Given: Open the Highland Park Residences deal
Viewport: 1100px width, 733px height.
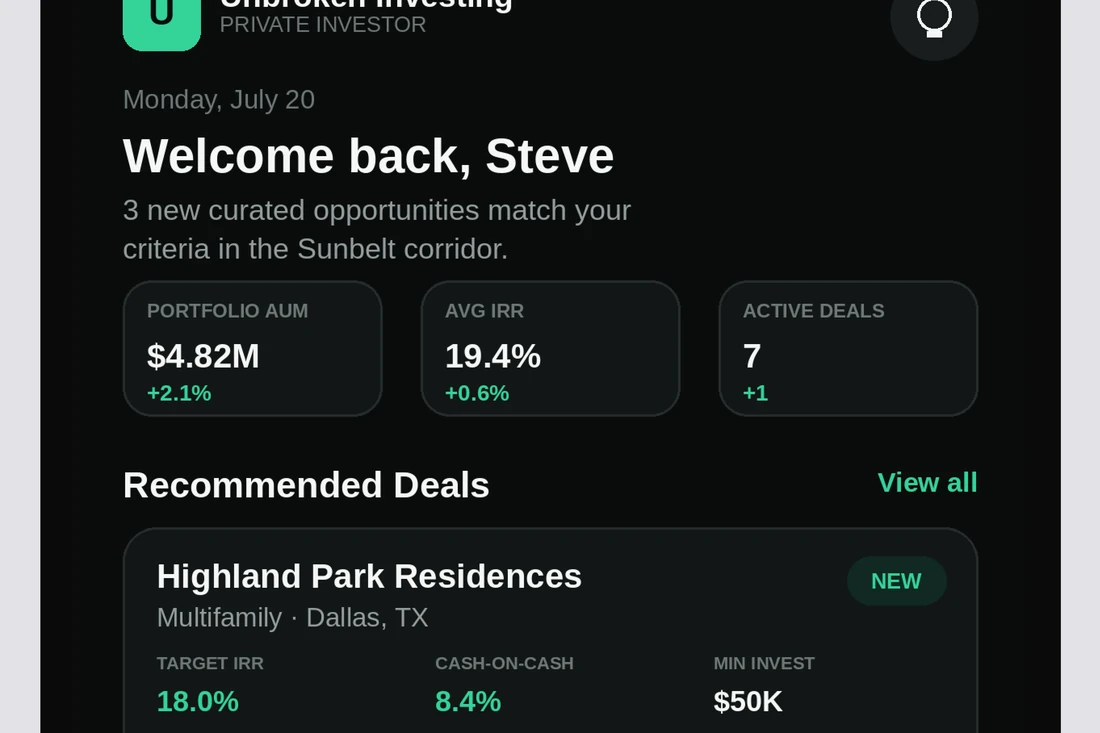Looking at the screenshot, I should pyautogui.click(x=369, y=577).
